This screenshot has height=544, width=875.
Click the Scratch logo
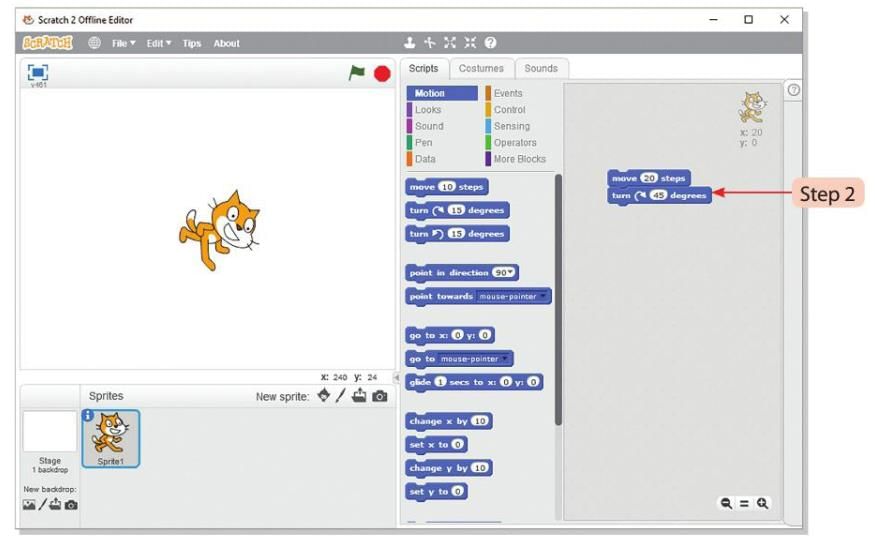pyautogui.click(x=48, y=43)
